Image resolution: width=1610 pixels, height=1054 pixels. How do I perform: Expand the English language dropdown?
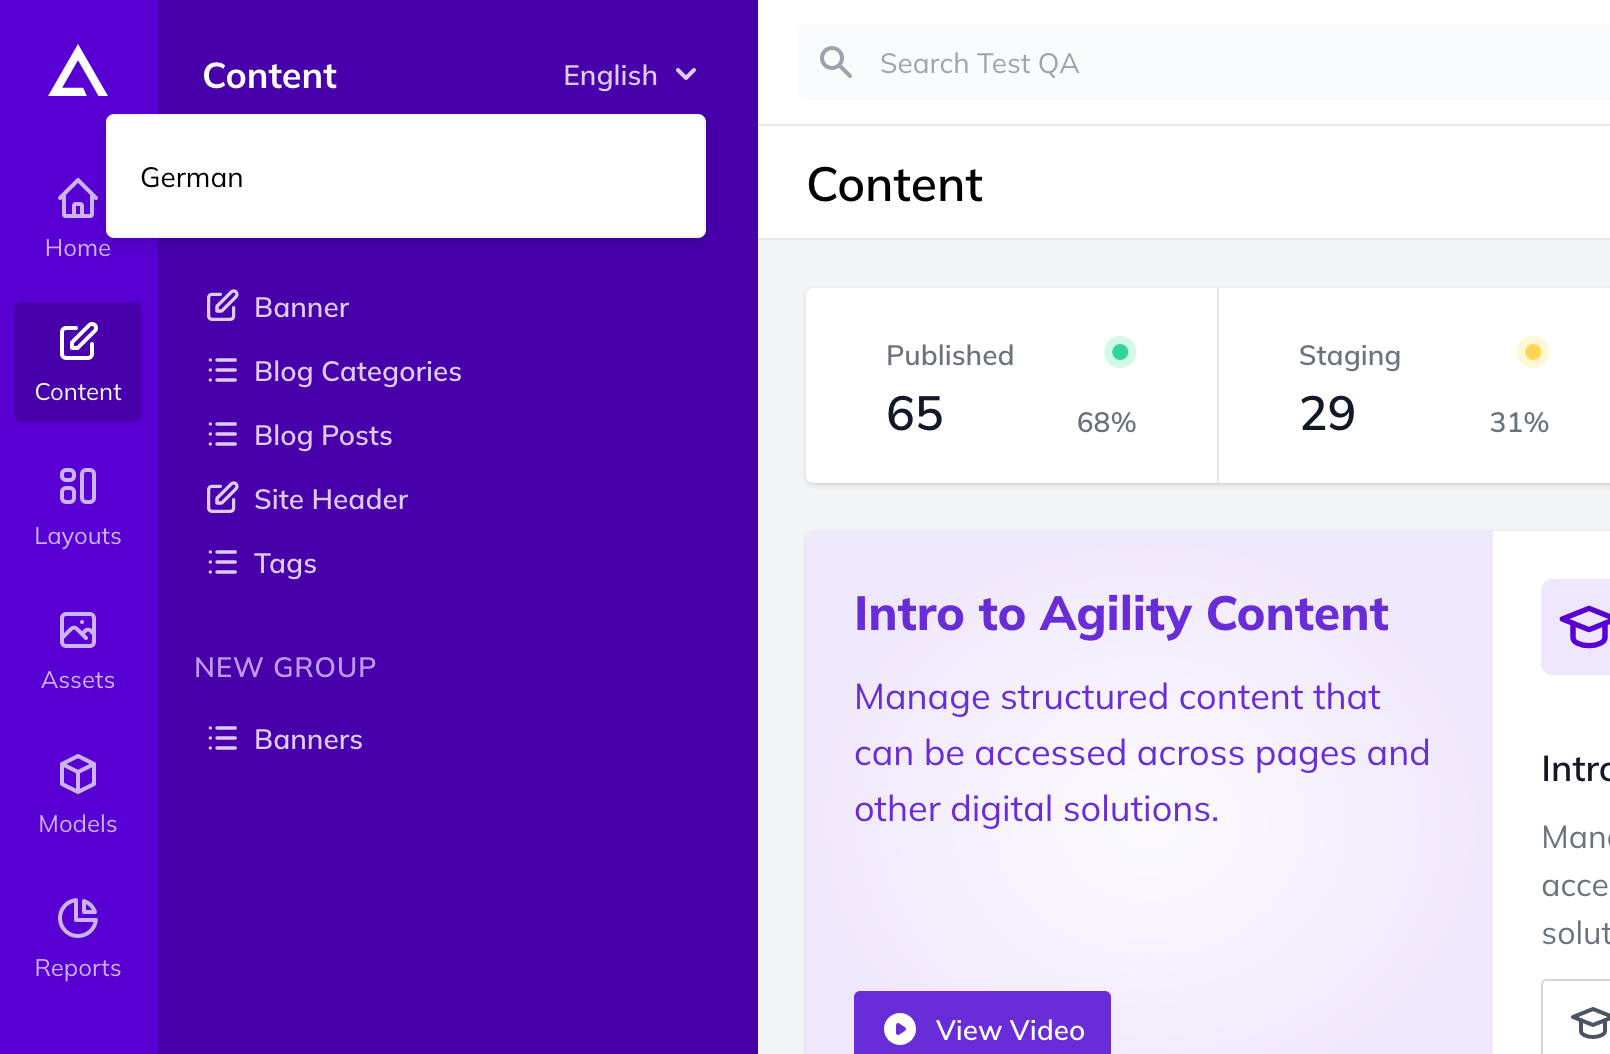tap(630, 75)
